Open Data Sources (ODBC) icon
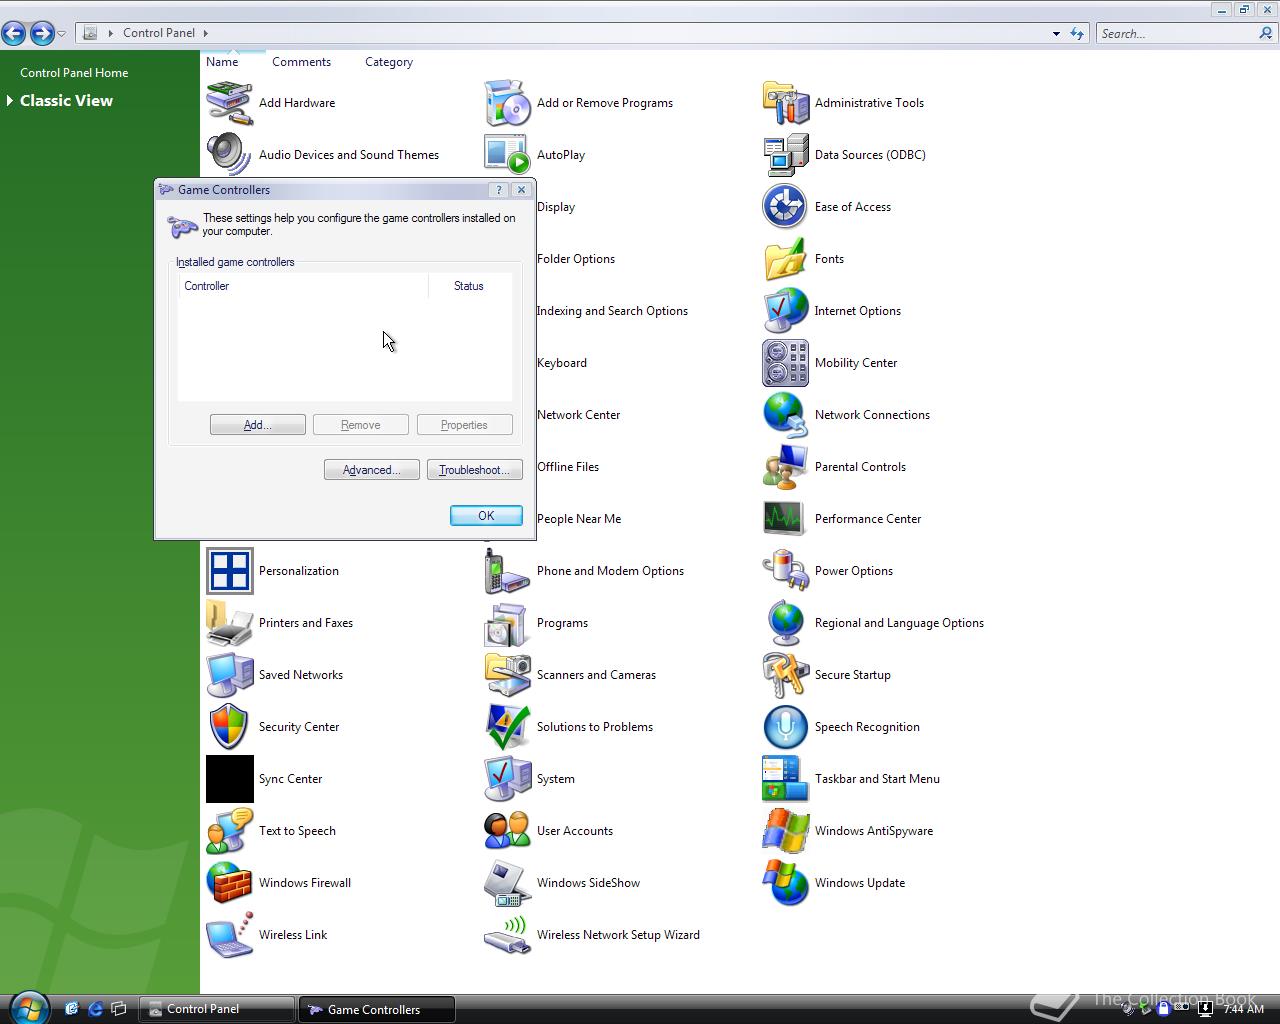This screenshot has width=1280, height=1024. (x=785, y=155)
